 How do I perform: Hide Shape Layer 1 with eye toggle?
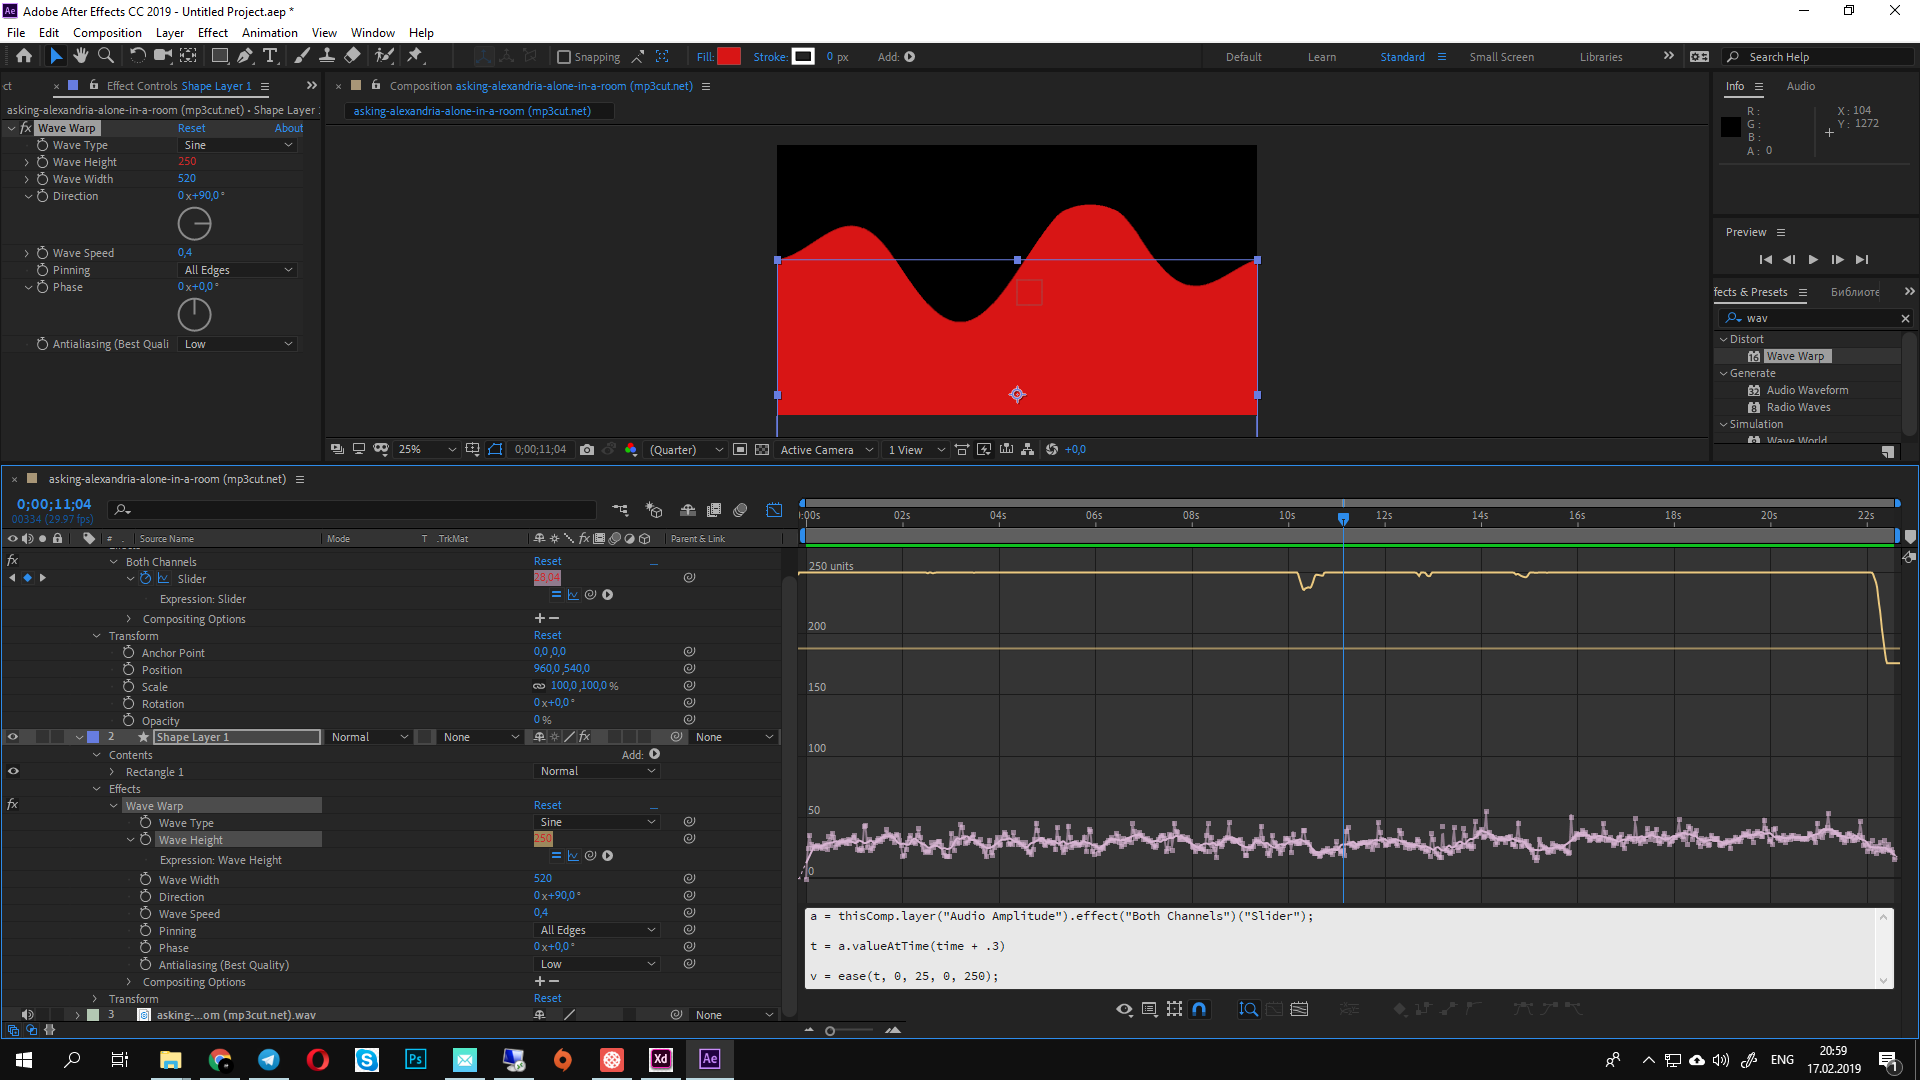(13, 737)
